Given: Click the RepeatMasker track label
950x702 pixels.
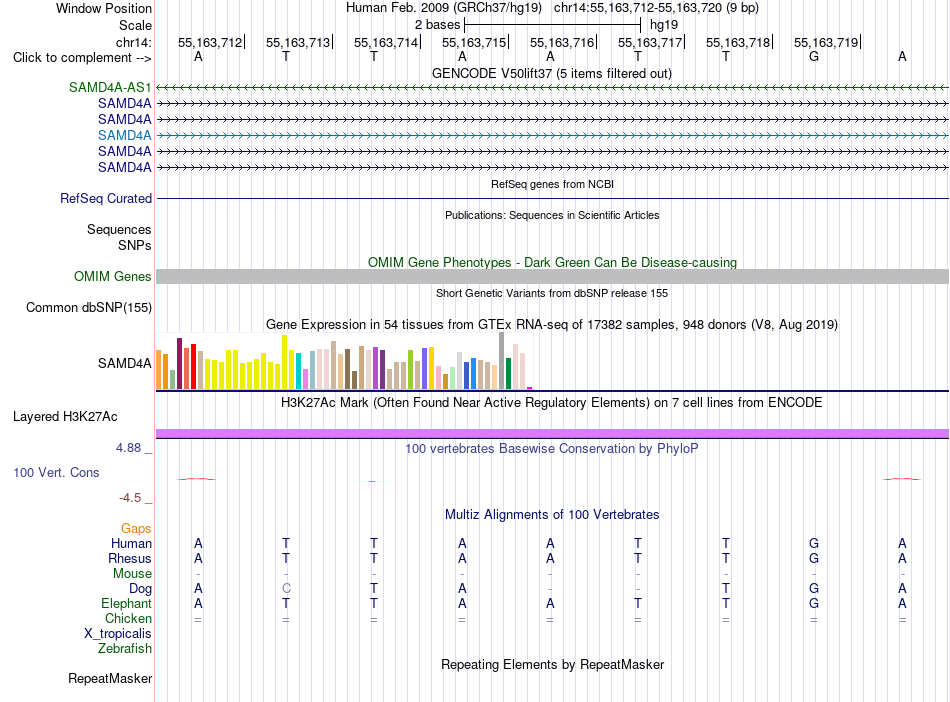Looking at the screenshot, I should coord(110,678).
